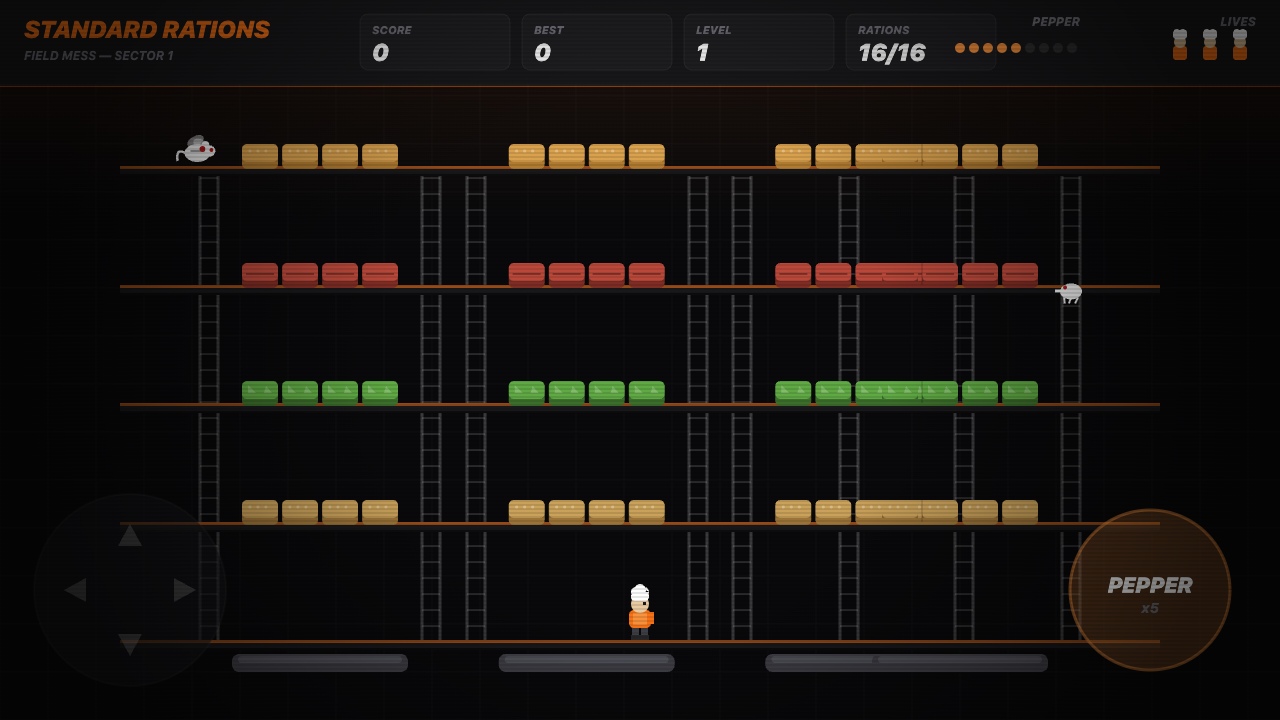The height and width of the screenshot is (720, 1280).
Task: Click the first chef life icon
Action: [1180, 45]
